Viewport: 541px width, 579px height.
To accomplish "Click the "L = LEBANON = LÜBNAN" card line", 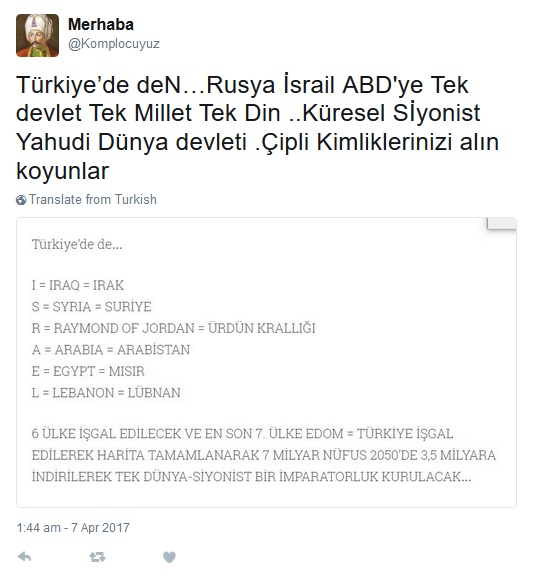I will click(106, 393).
